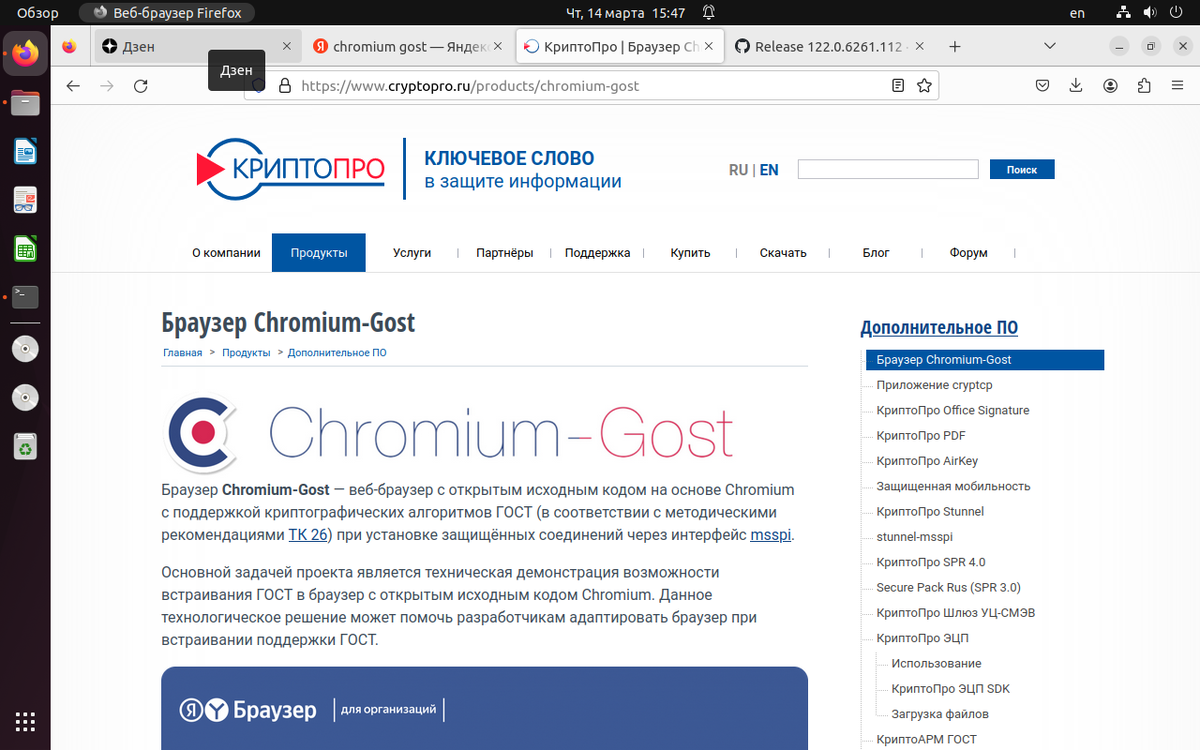1200x750 pixels.
Task: Open Блог menu item
Action: [x=876, y=253]
